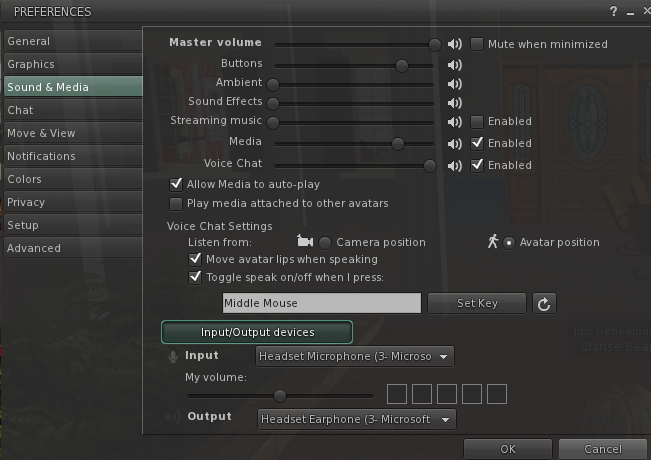Viewport: 651px width, 460px height.
Task: Collapse the Input/Output devices section
Action: point(257,332)
